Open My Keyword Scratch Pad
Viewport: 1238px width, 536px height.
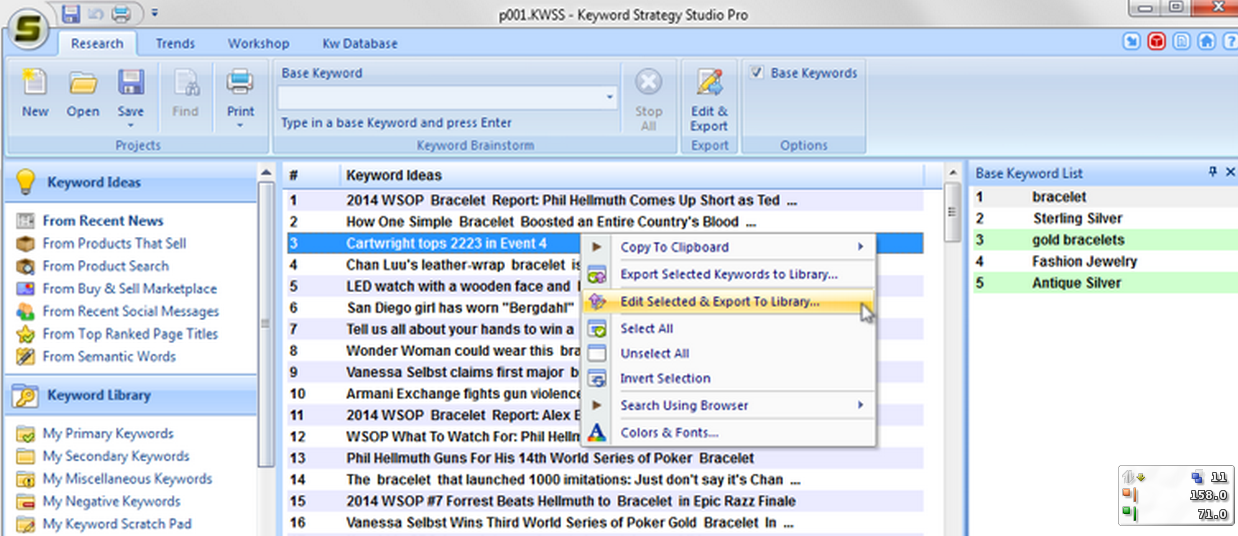116,524
